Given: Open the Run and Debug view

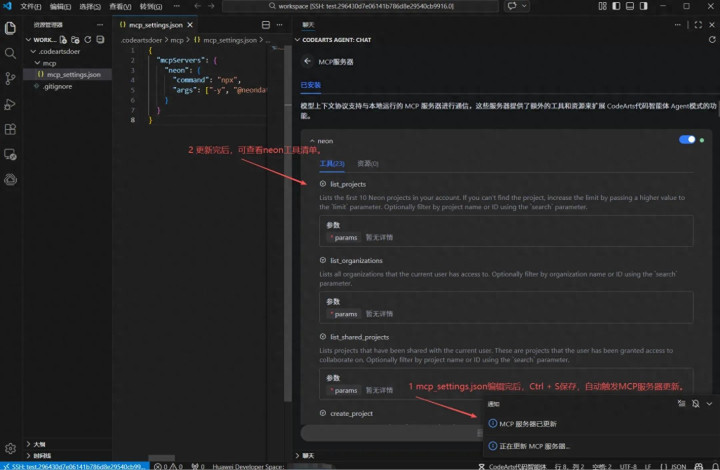Looking at the screenshot, I should pyautogui.click(x=10, y=104).
